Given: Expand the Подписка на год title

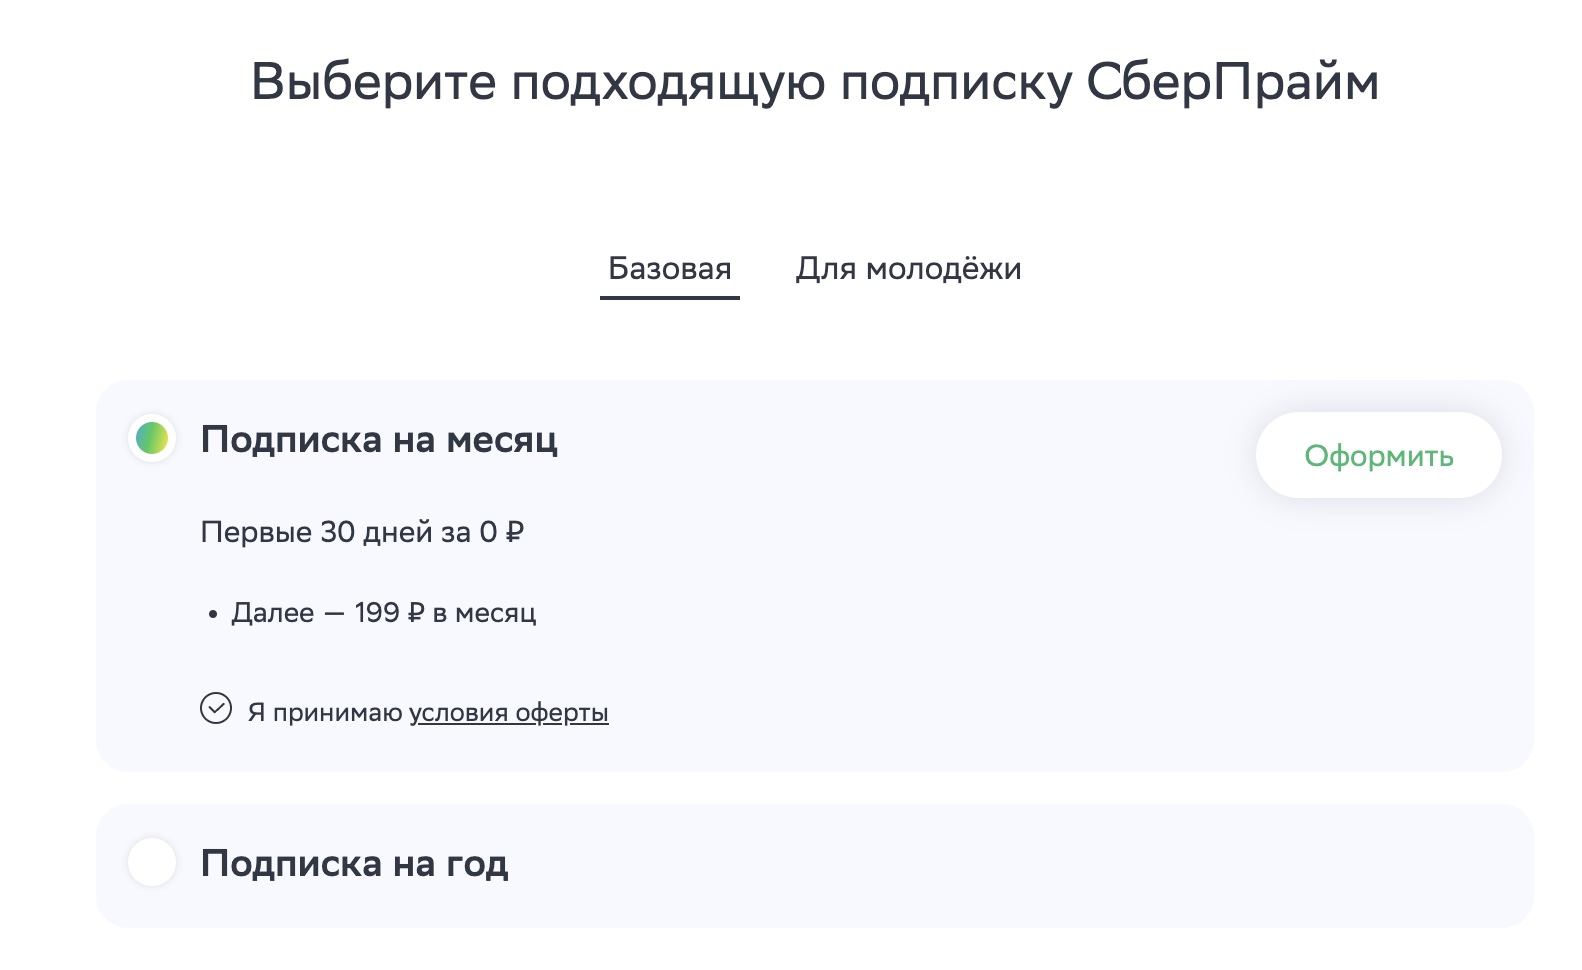Looking at the screenshot, I should (354, 863).
